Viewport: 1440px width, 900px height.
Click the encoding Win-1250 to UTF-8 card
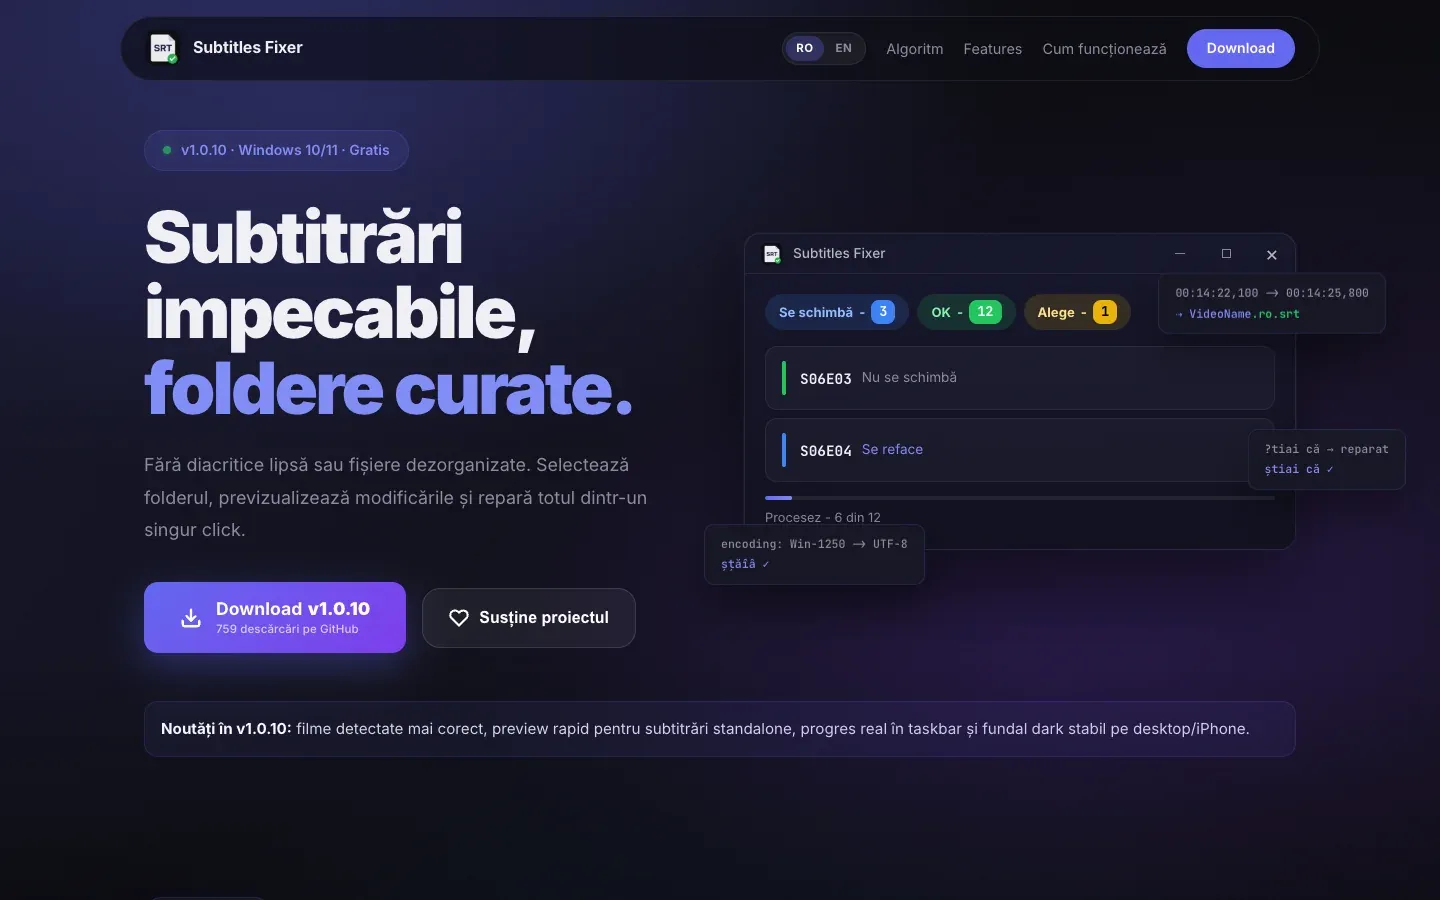815,554
